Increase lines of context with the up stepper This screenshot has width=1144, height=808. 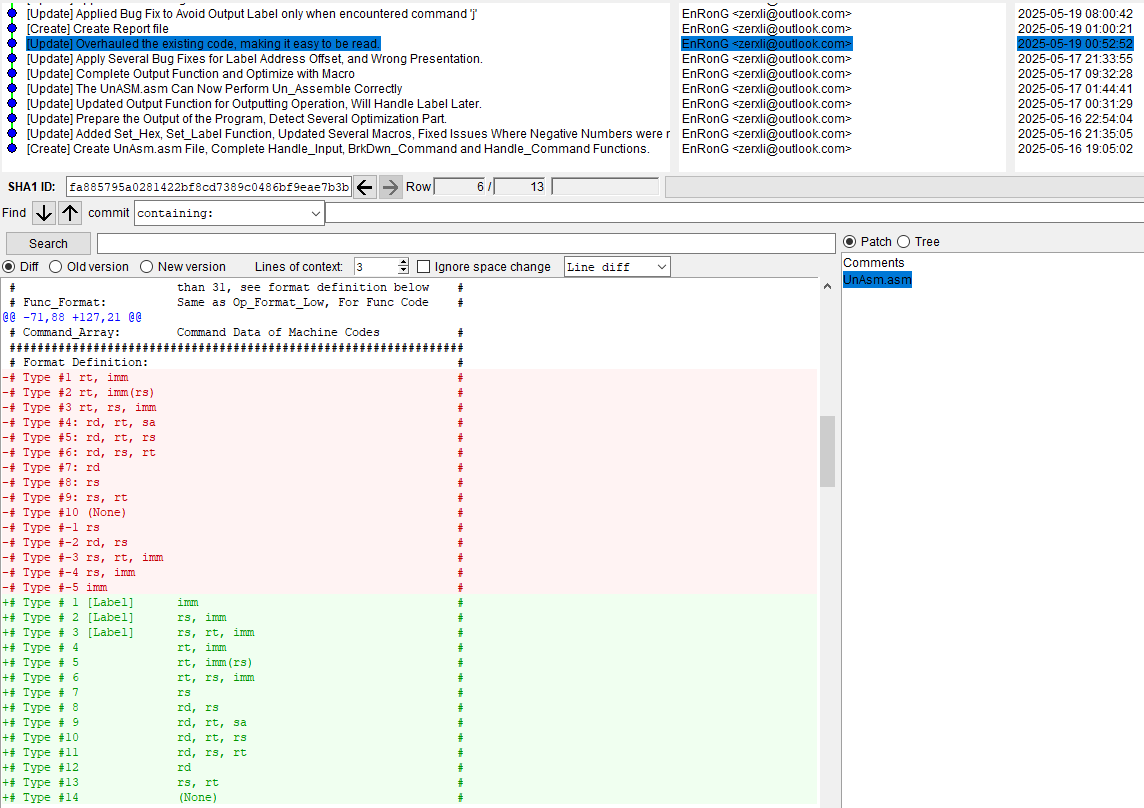pos(403,263)
